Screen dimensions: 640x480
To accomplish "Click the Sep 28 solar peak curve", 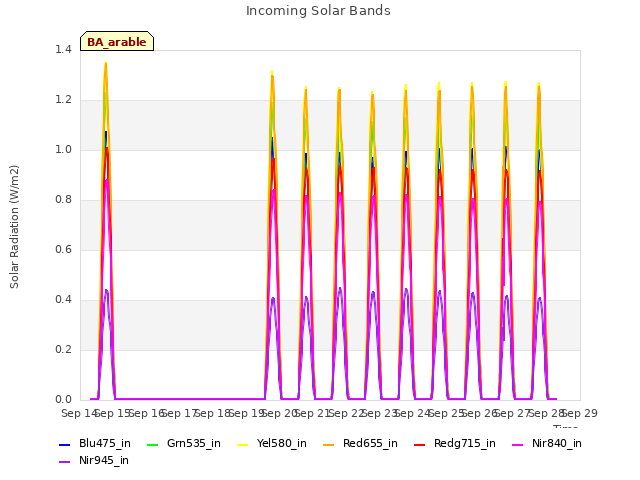I will (540, 241).
